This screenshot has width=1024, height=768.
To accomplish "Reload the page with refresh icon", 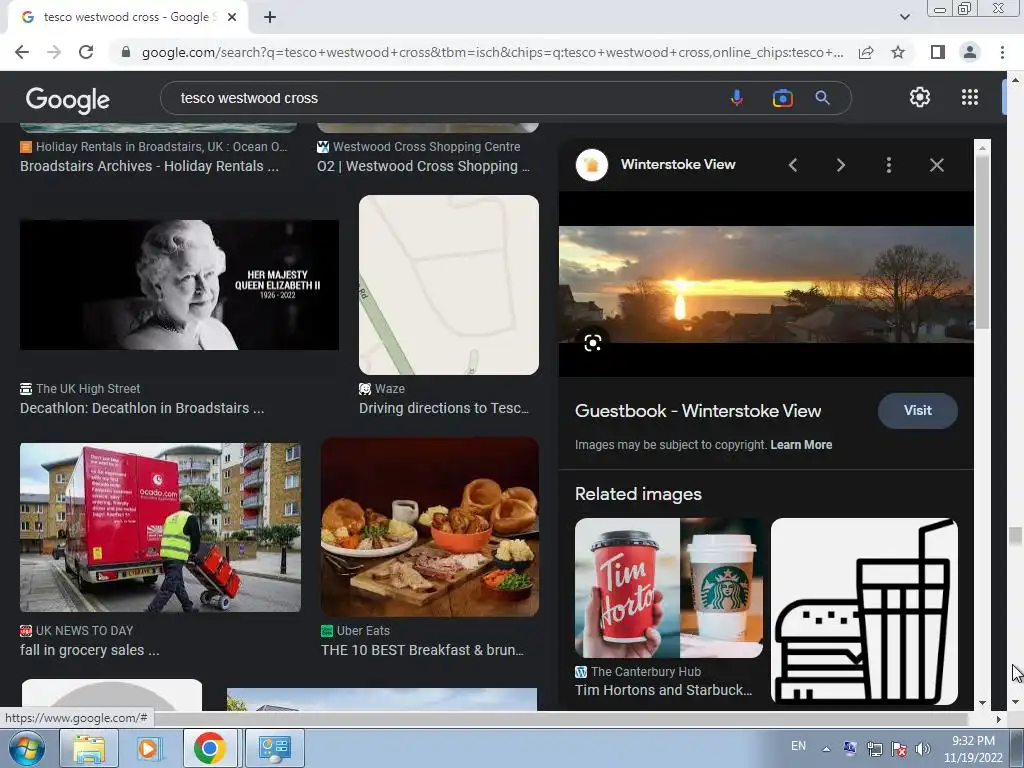I will (86, 52).
